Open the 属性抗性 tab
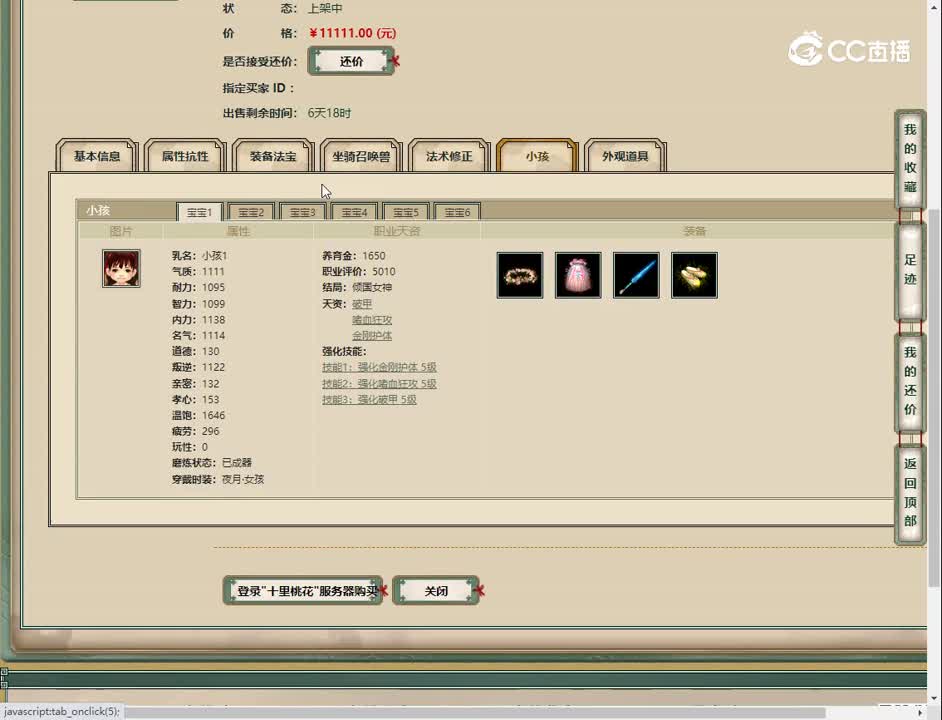Image resolution: width=942 pixels, height=720 pixels. point(185,156)
